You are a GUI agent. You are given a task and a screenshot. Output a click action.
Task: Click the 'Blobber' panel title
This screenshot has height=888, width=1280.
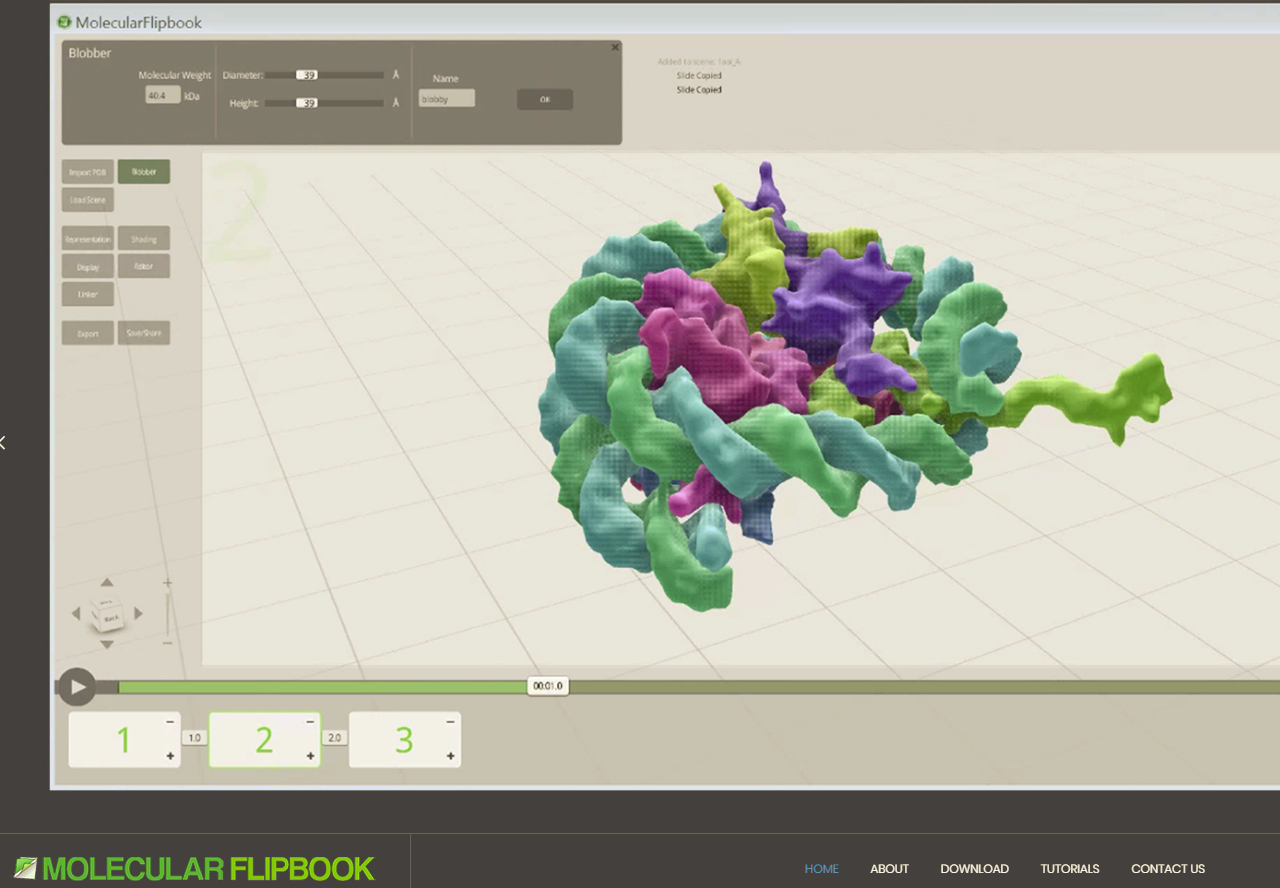click(90, 53)
